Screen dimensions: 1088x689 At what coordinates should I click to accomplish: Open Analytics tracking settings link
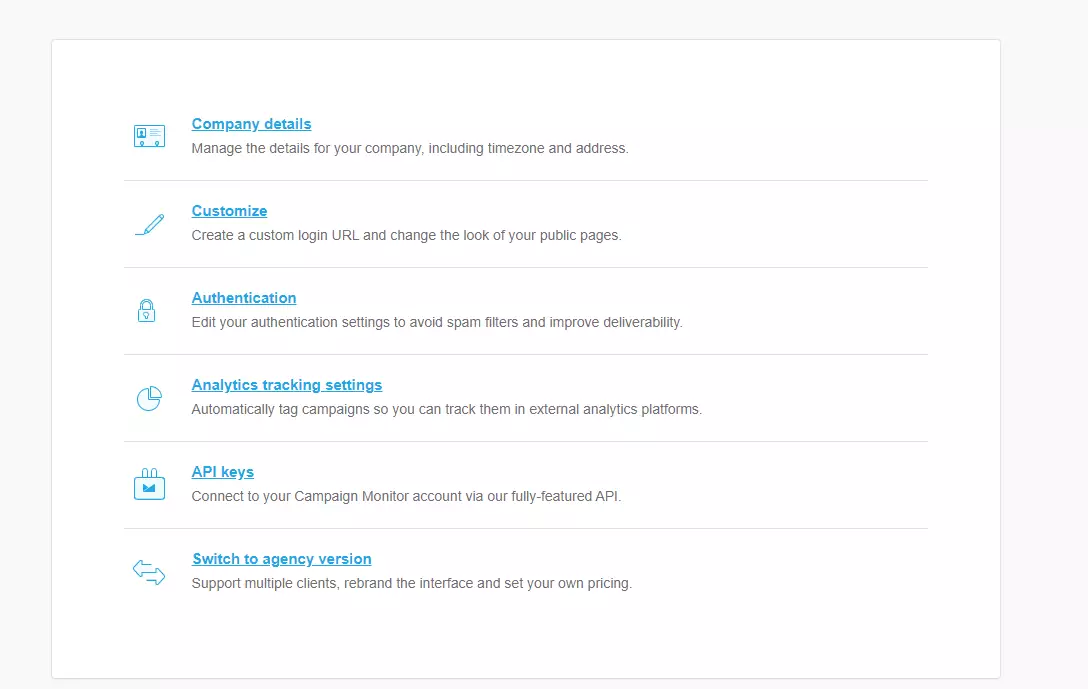(287, 384)
